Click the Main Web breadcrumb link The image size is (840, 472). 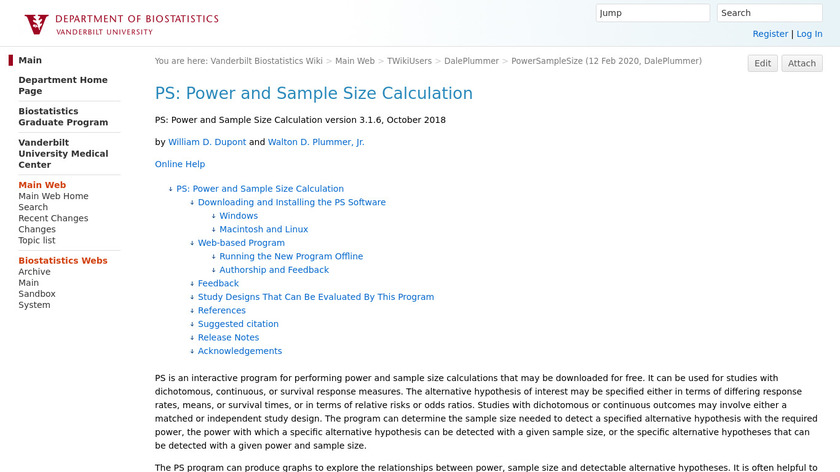[x=355, y=61]
